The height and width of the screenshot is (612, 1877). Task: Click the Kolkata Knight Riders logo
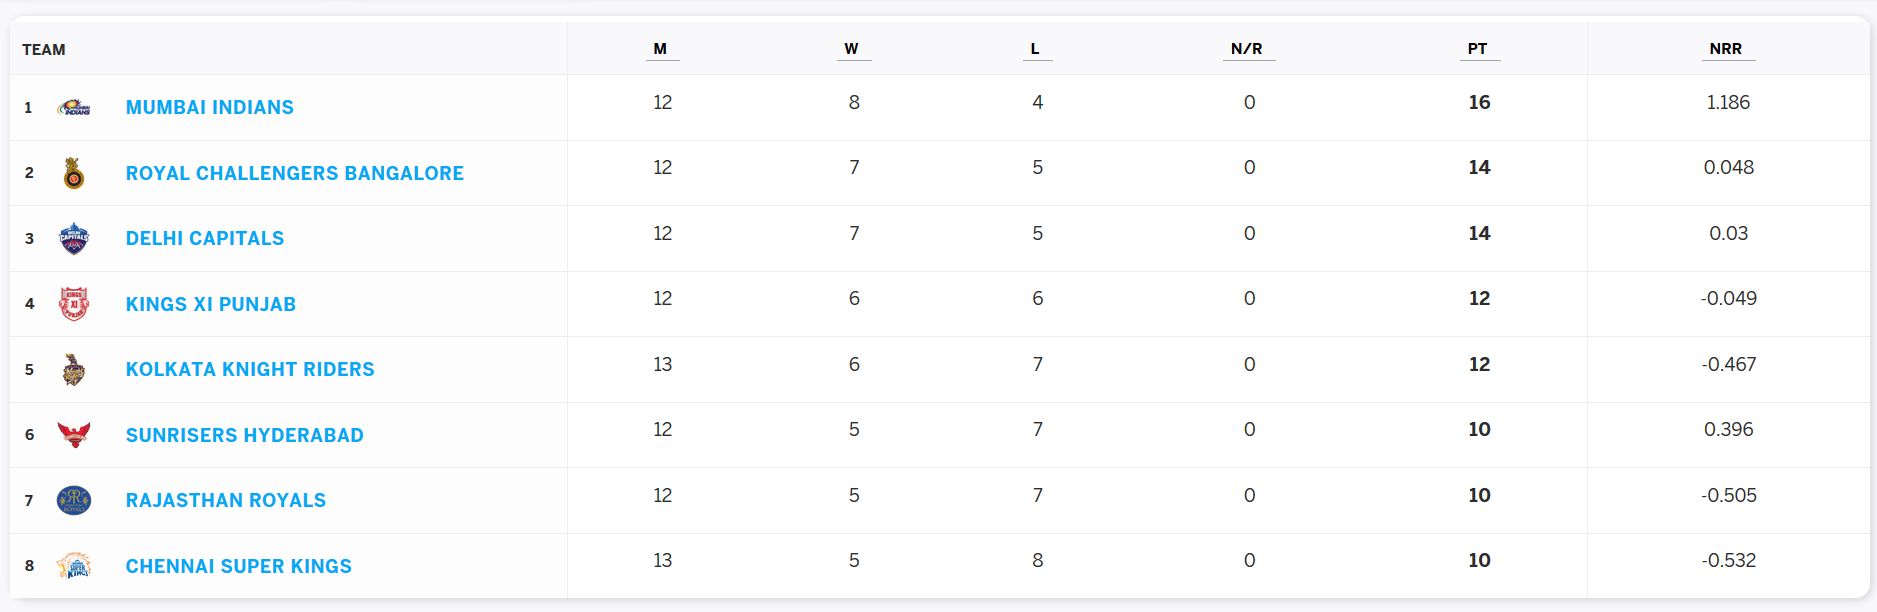point(74,370)
